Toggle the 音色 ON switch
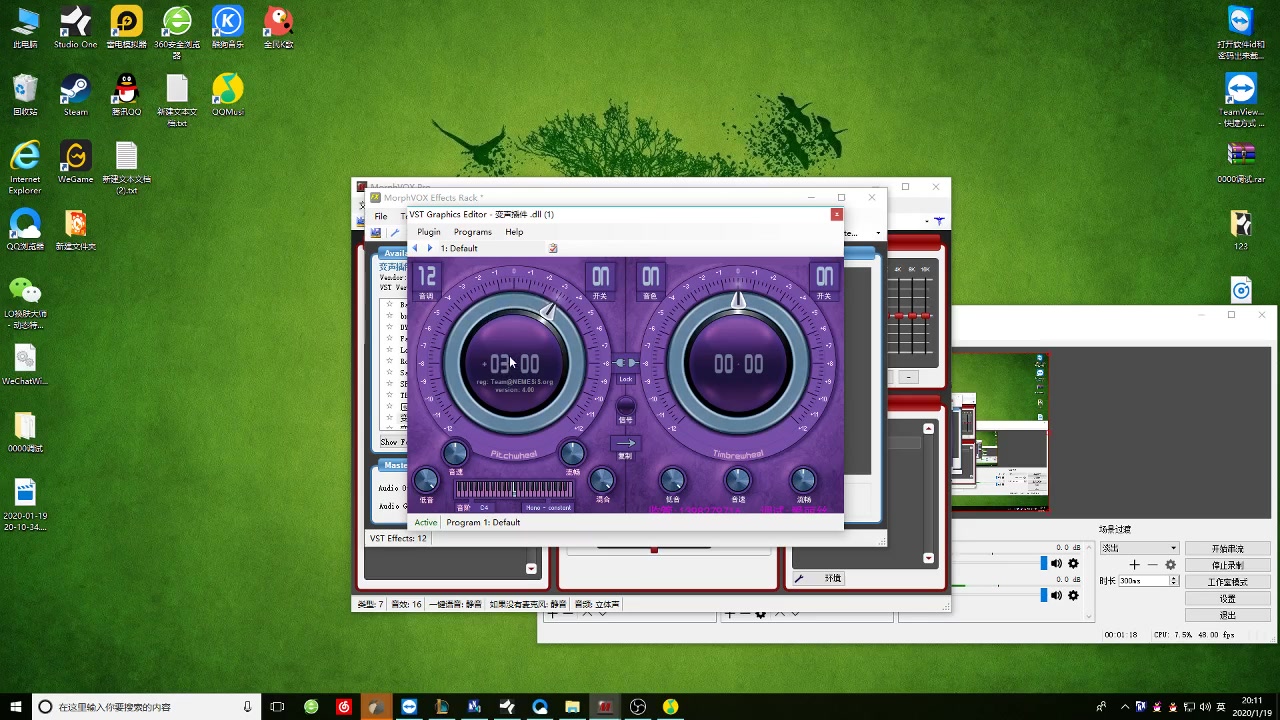Viewport: 1280px width, 720px height. tap(650, 278)
